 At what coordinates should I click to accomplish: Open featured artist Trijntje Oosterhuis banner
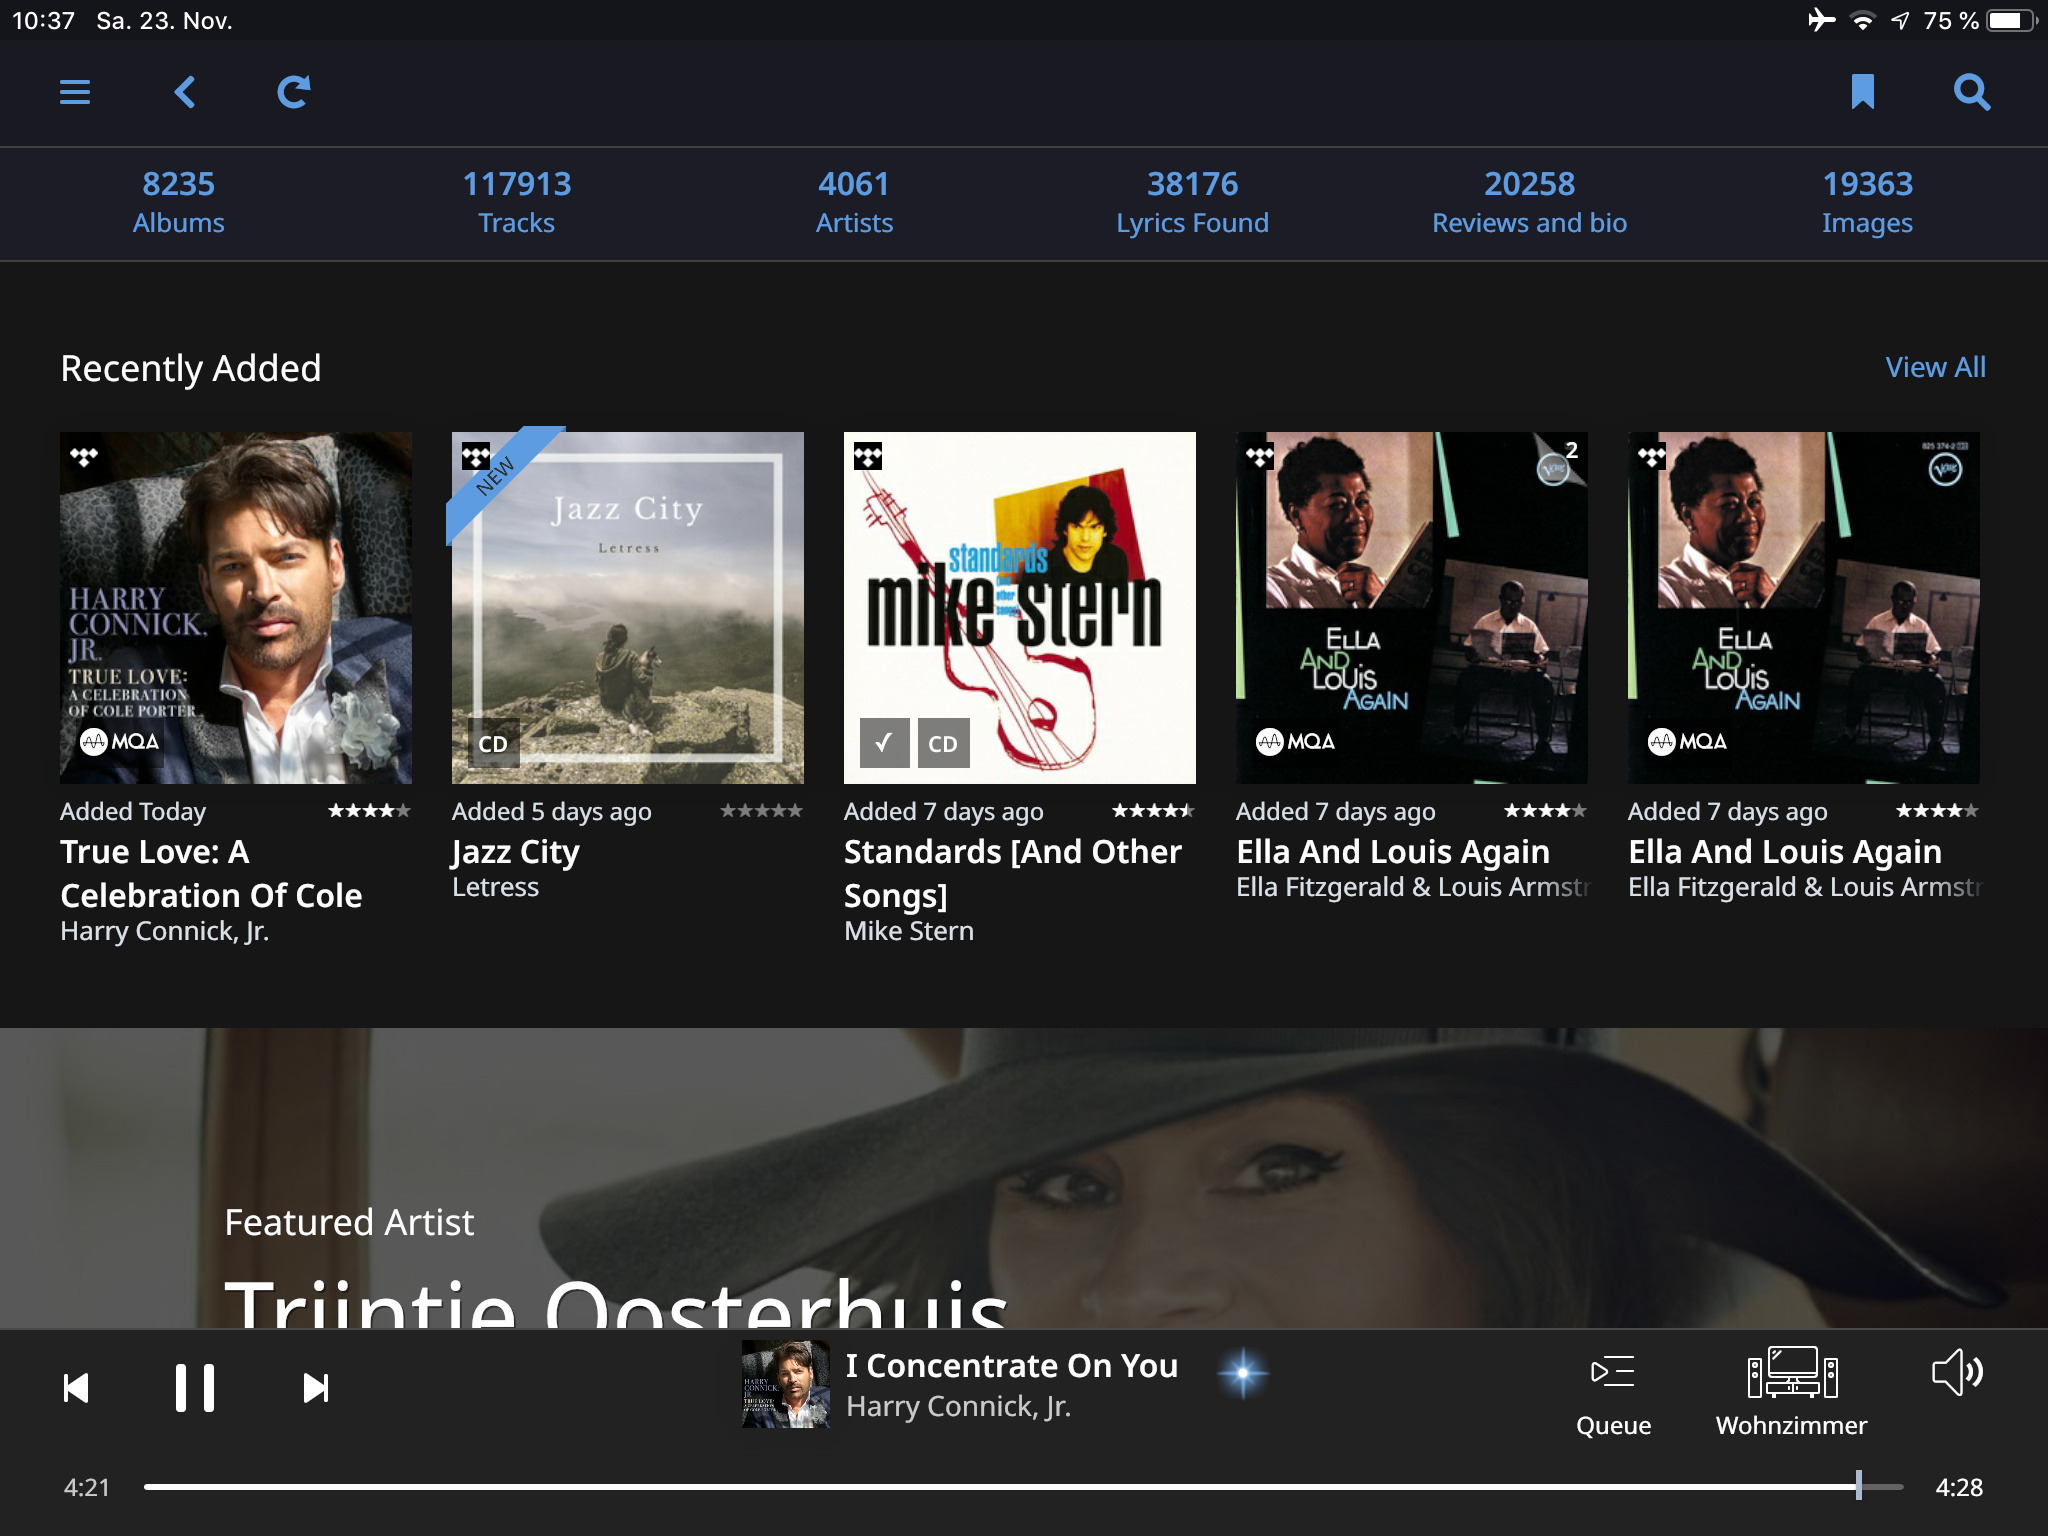click(1024, 1178)
